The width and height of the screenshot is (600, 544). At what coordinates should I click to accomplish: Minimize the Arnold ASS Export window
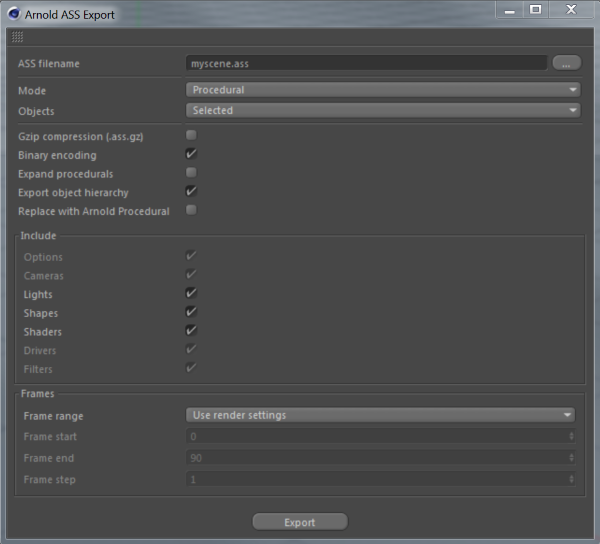[509, 10]
